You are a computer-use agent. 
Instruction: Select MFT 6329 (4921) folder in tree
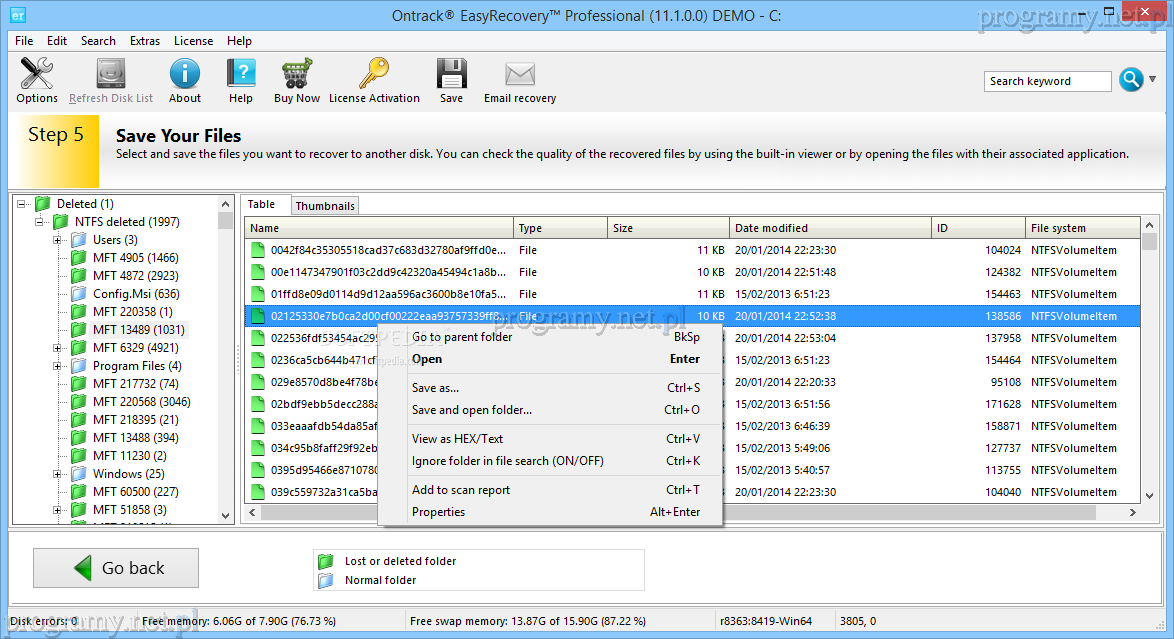pyautogui.click(x=135, y=348)
